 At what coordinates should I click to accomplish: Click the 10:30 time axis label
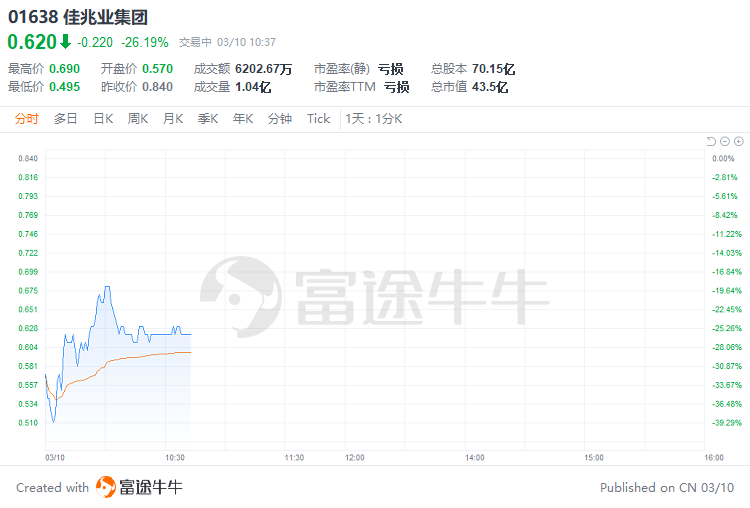pos(175,458)
